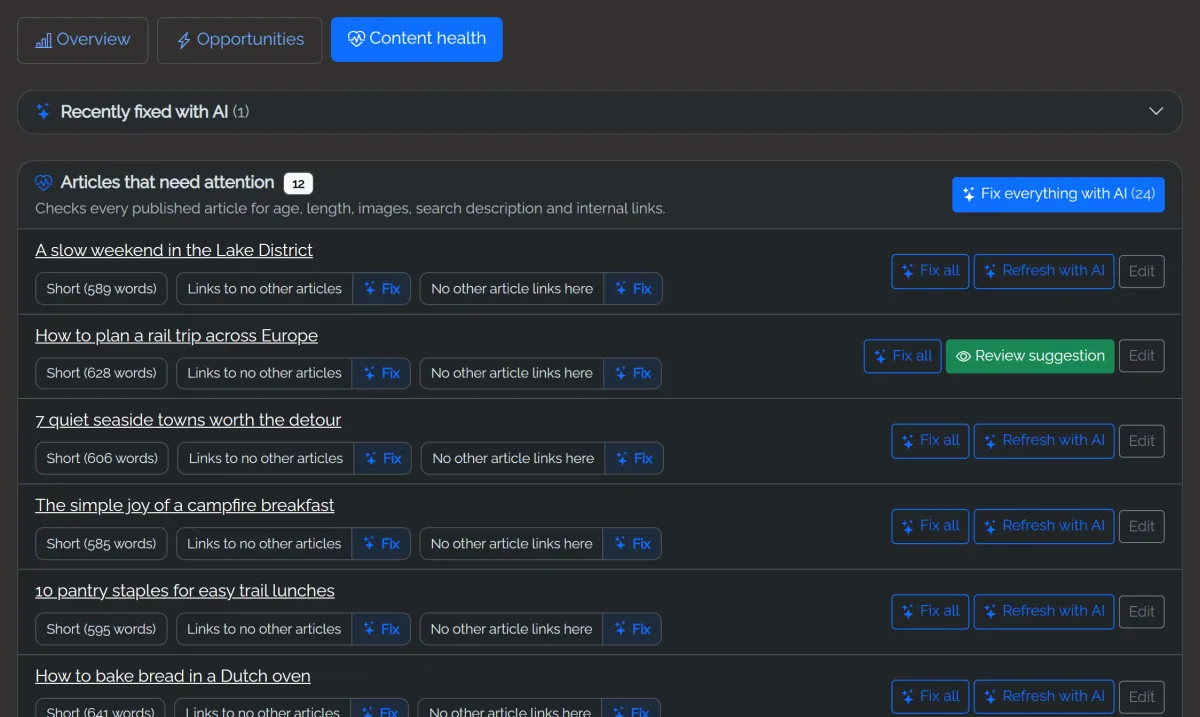The image size is (1200, 717).
Task: Fix 'No other article links here' for rail trip
Action: pos(633,373)
